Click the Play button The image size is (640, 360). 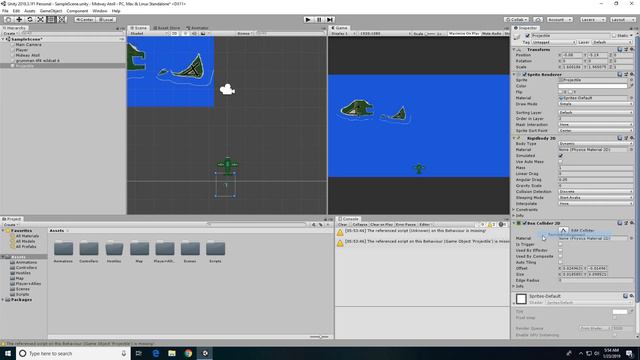click(x=308, y=20)
